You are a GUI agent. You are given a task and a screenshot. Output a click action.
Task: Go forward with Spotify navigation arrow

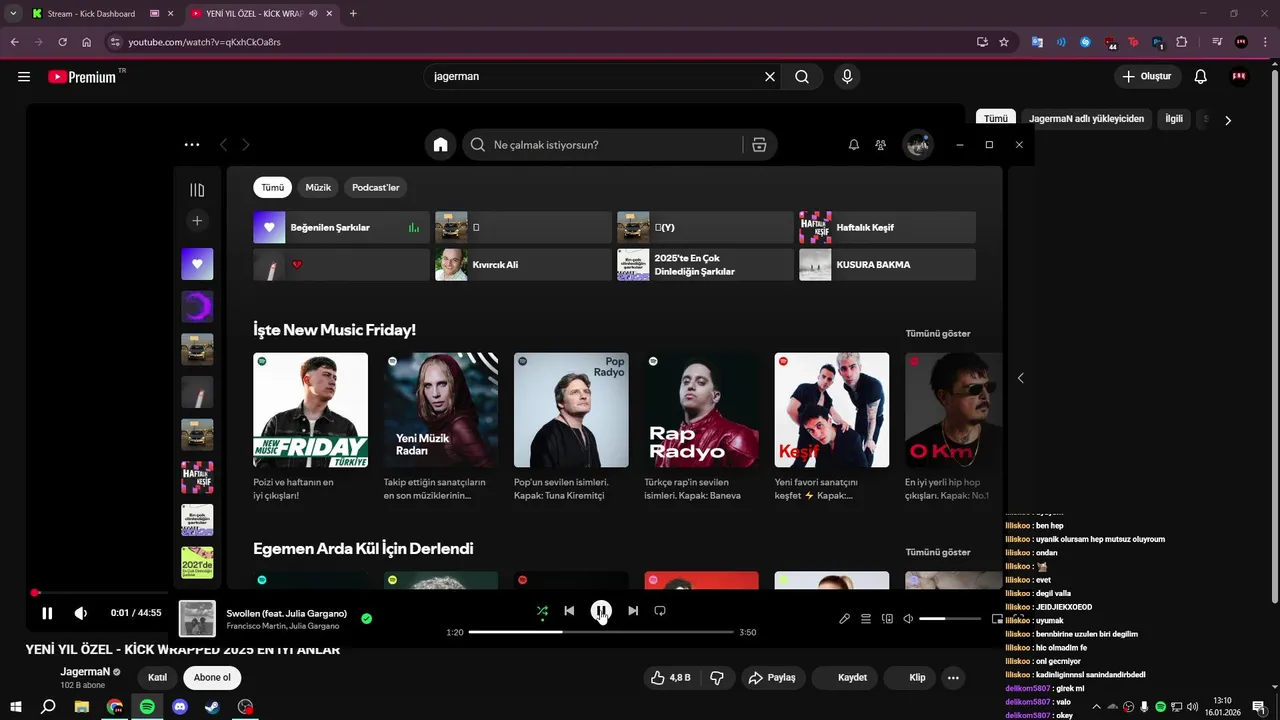tap(246, 145)
